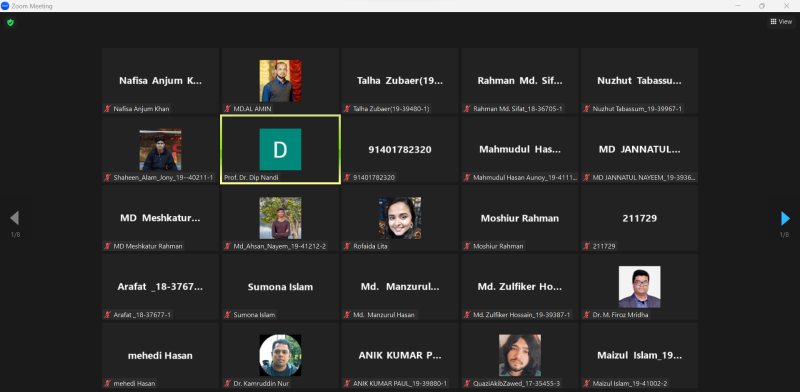This screenshot has height=392, width=800.
Task: Click the Zoom logo in title bar
Action: pos(5,6)
